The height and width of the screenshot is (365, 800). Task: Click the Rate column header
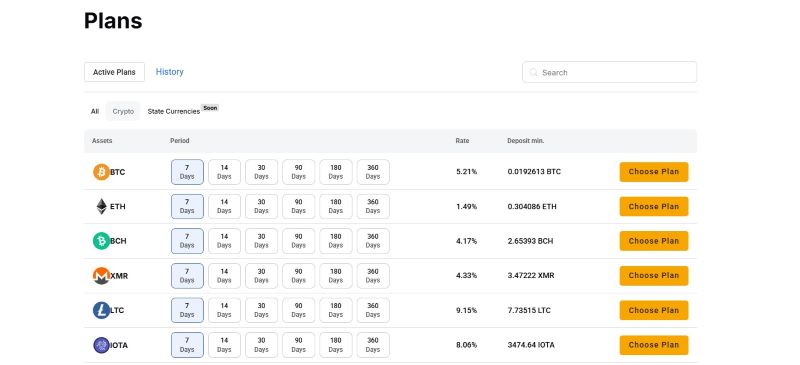pos(462,141)
